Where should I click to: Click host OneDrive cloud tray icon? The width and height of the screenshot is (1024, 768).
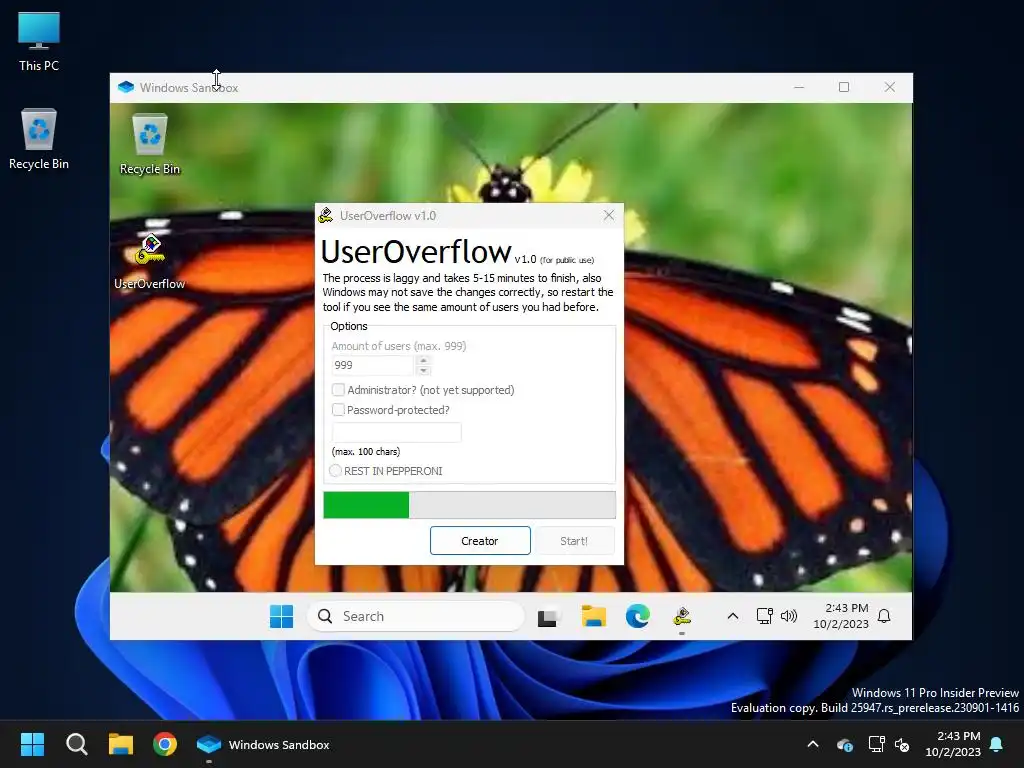pyautogui.click(x=845, y=744)
